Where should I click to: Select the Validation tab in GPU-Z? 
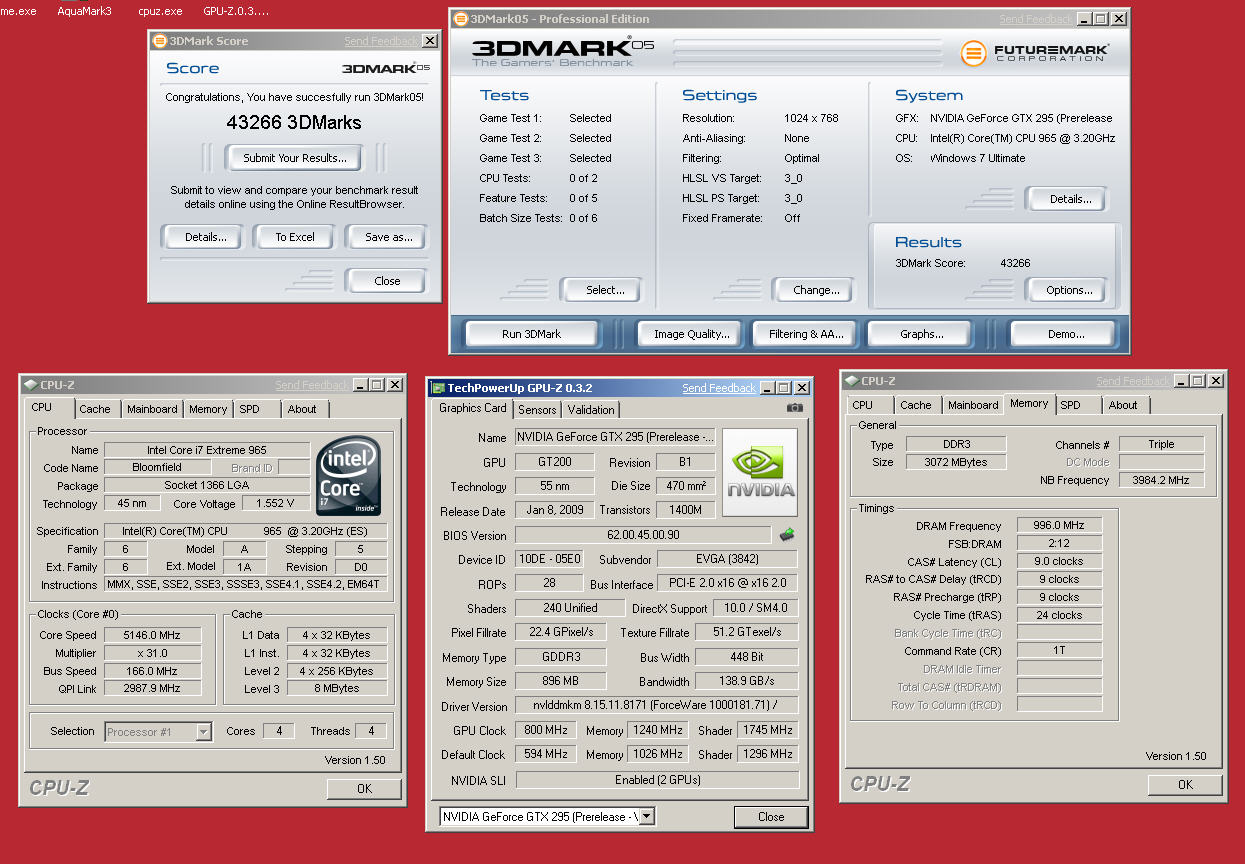pyautogui.click(x=591, y=410)
